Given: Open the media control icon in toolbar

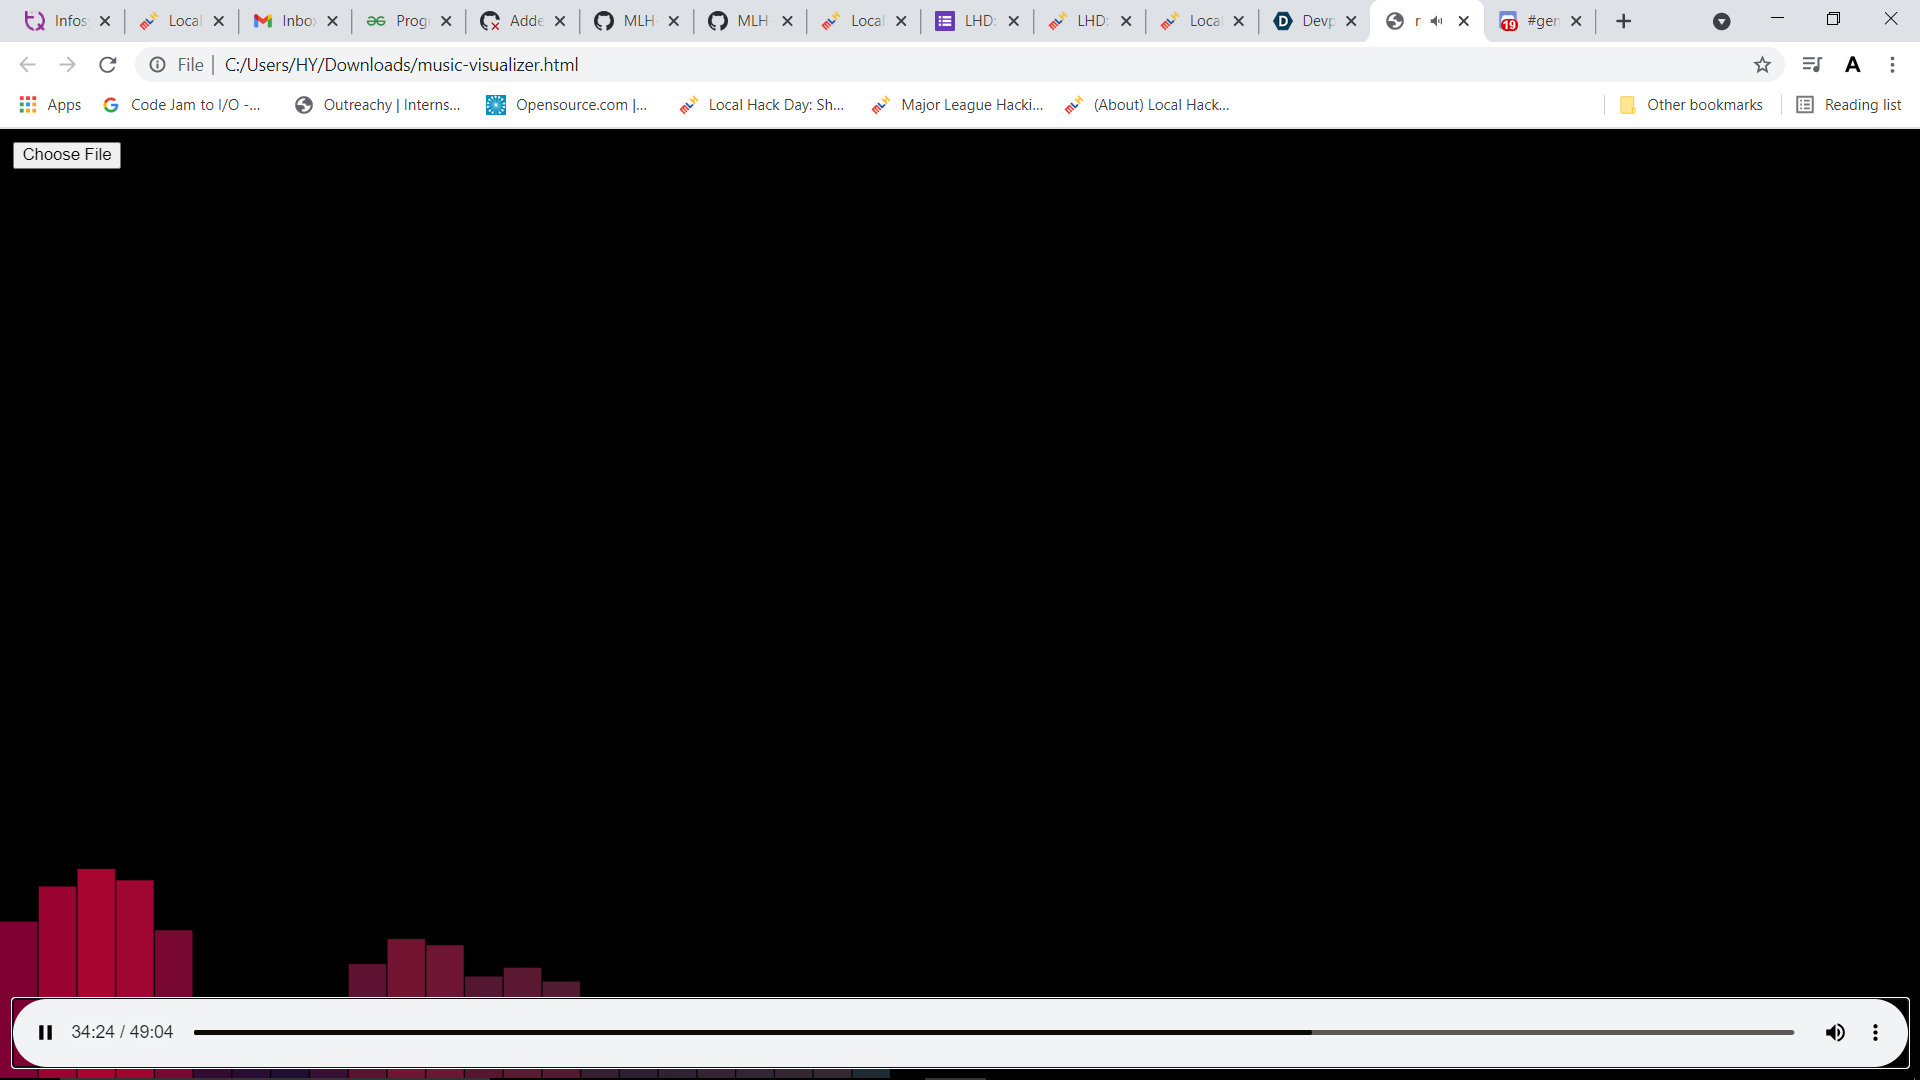Looking at the screenshot, I should [x=1811, y=65].
